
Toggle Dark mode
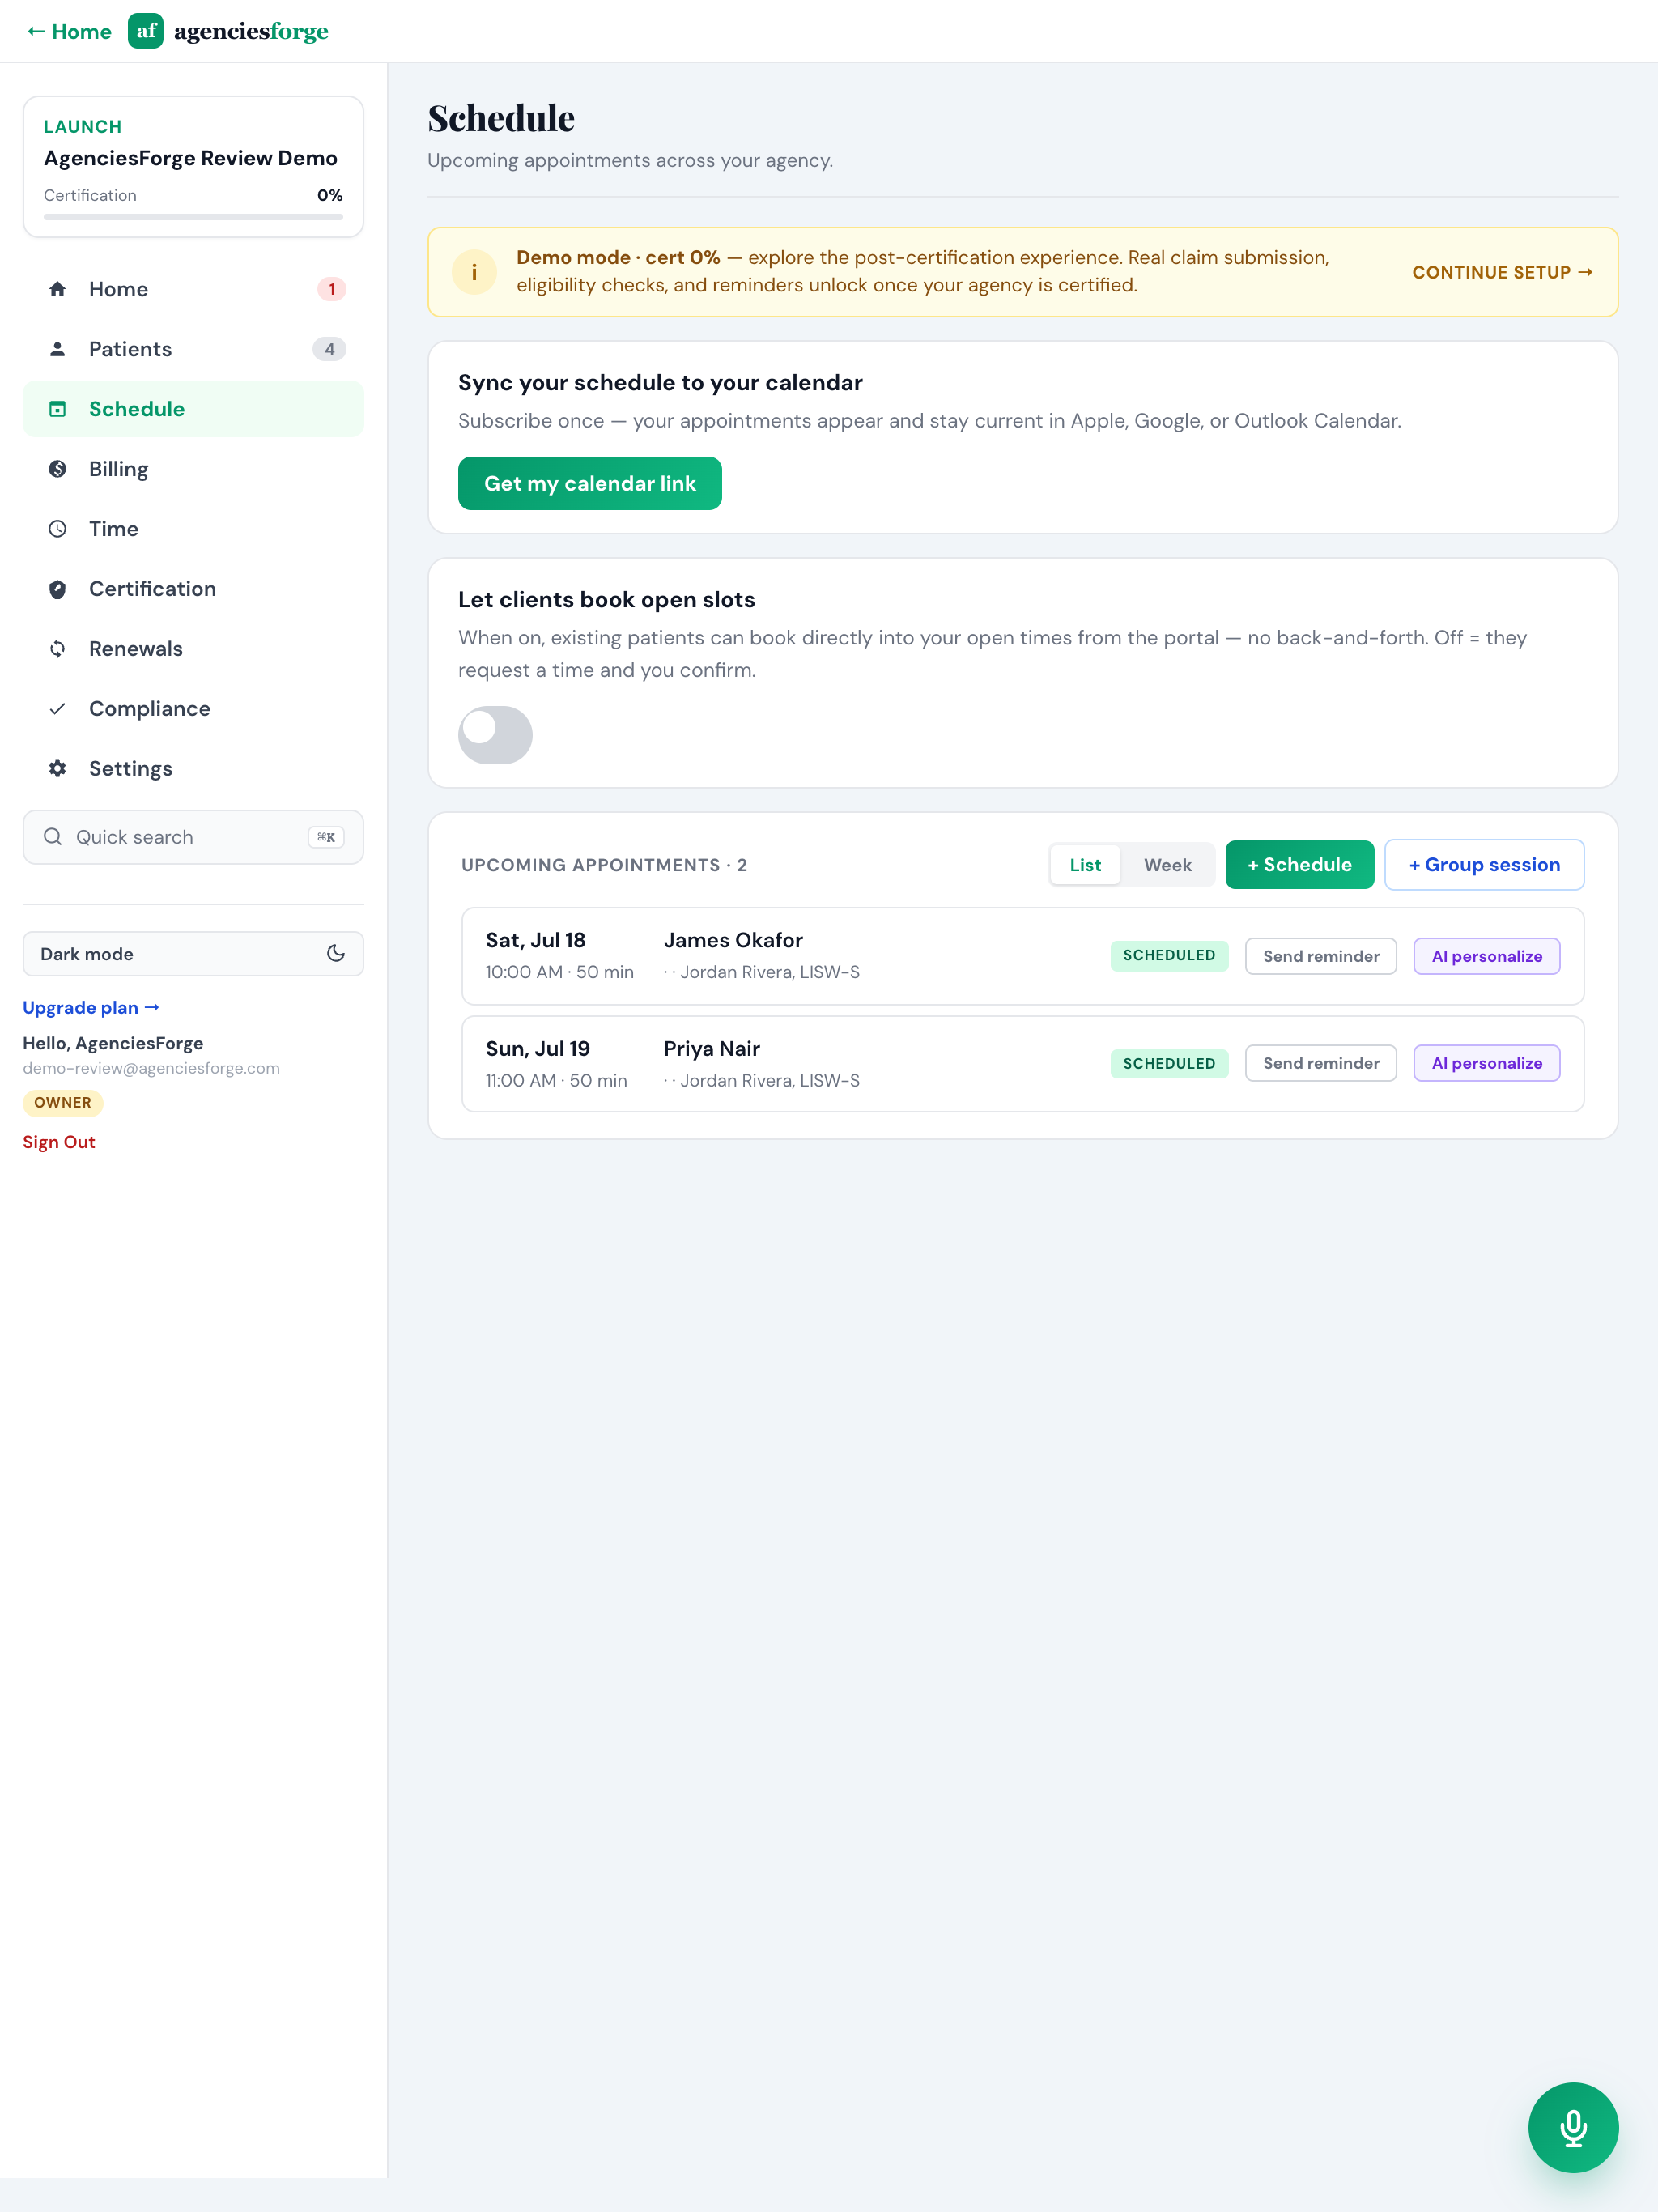click(x=193, y=954)
